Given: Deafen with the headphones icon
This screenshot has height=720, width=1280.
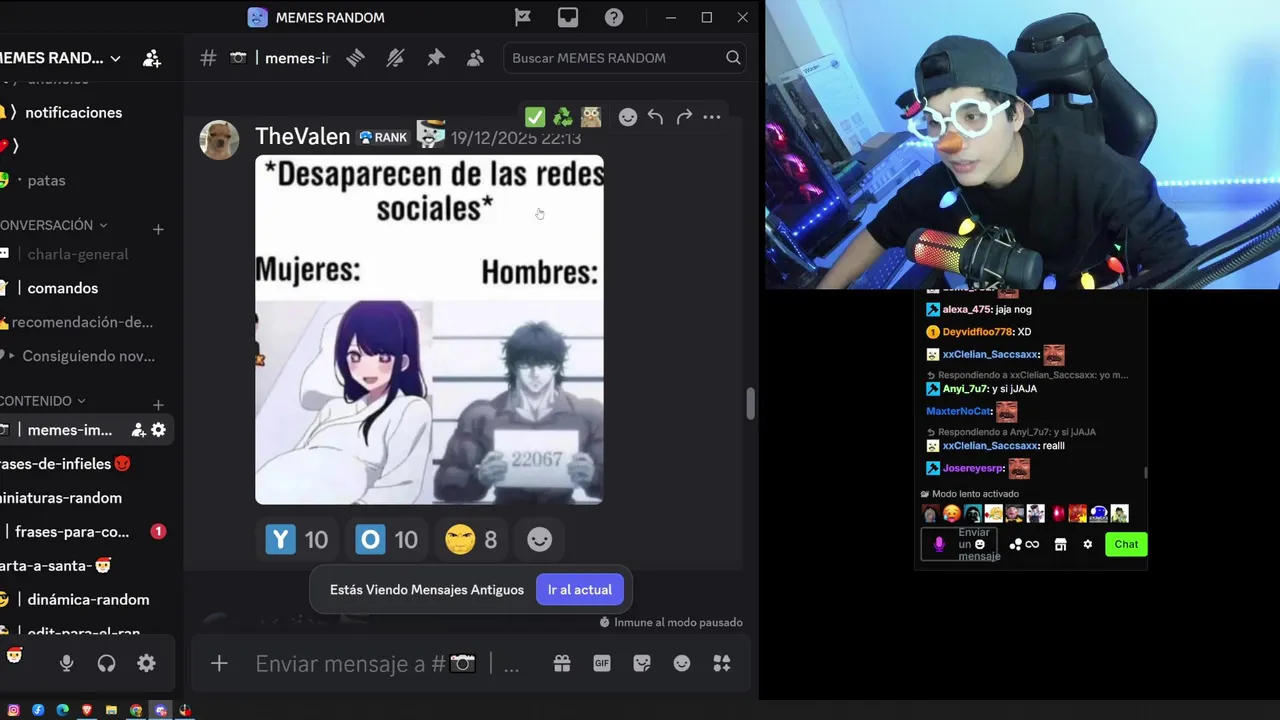Looking at the screenshot, I should point(106,663).
